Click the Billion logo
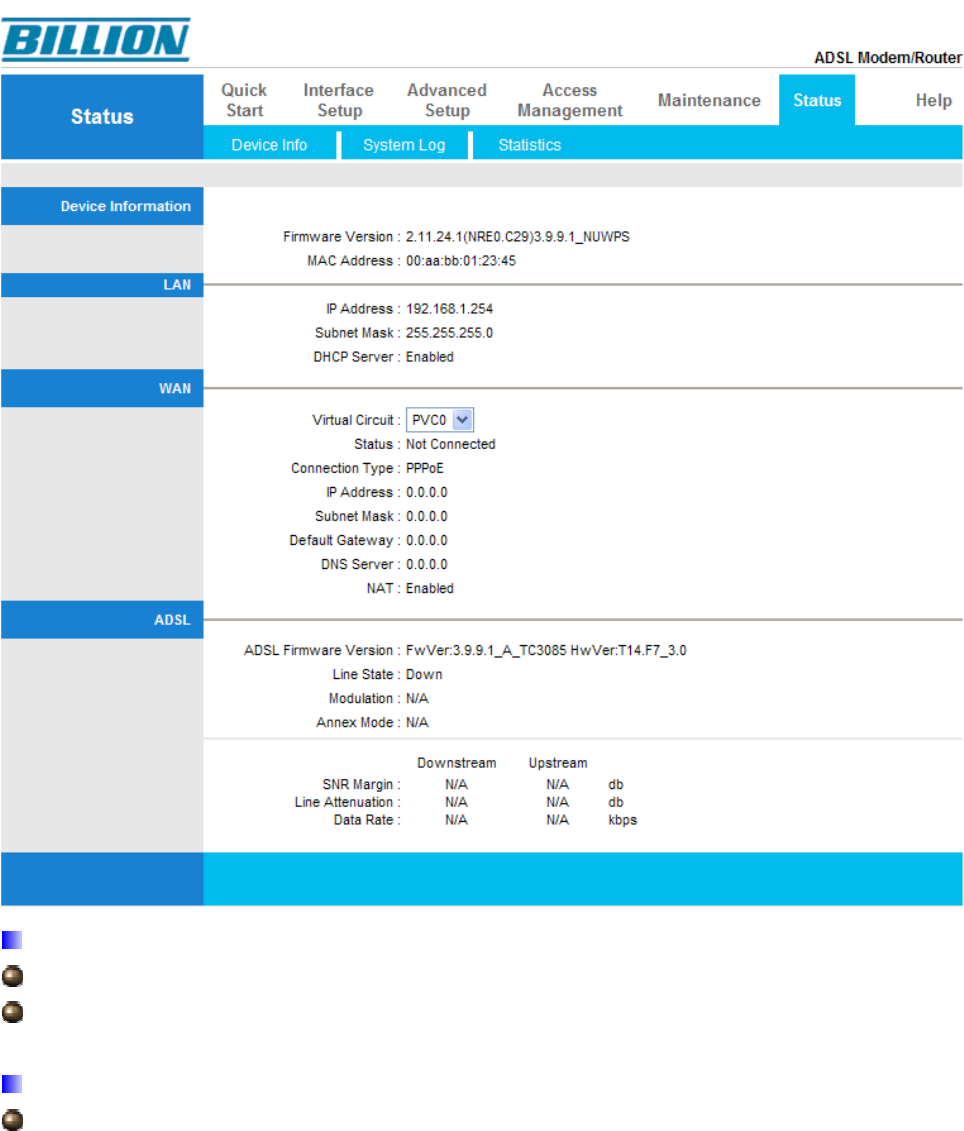The image size is (964, 1131). pos(96,40)
